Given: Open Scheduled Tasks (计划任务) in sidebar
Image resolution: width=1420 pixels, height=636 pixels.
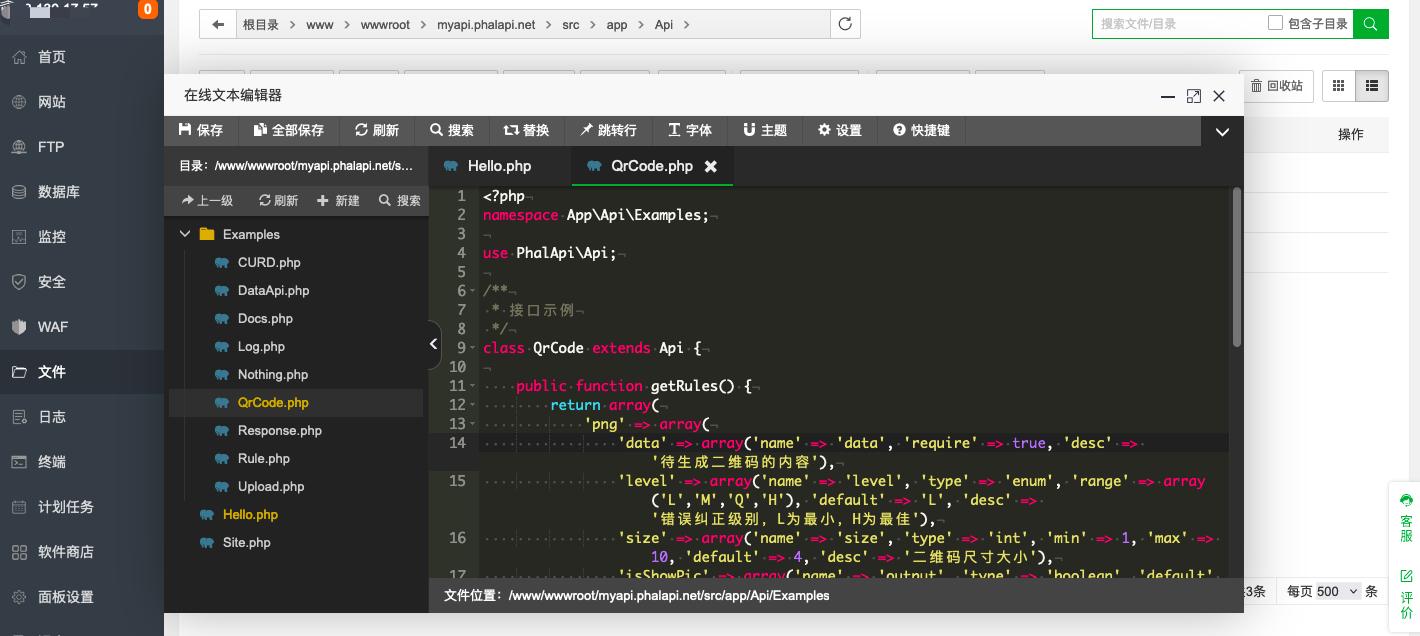Looking at the screenshot, I should point(82,507).
